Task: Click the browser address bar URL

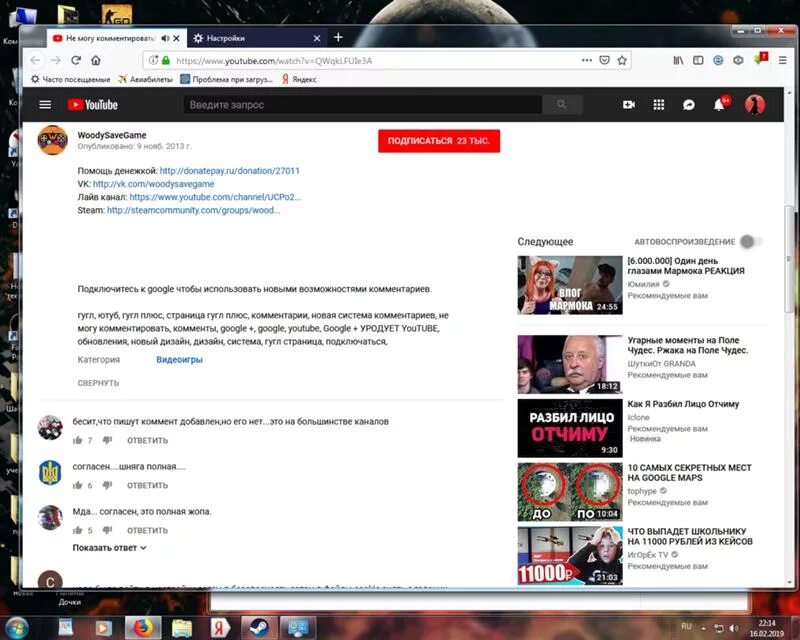Action: [x=274, y=60]
